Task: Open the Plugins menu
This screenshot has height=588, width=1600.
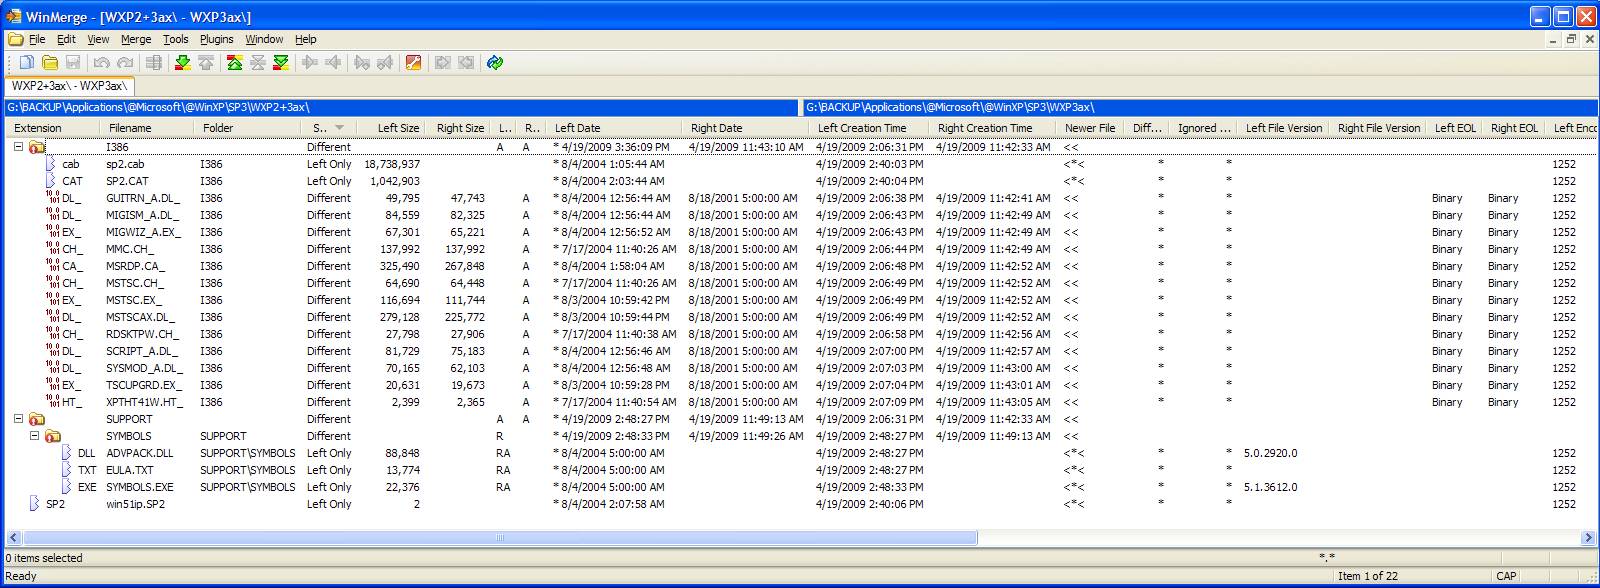Action: coord(216,39)
